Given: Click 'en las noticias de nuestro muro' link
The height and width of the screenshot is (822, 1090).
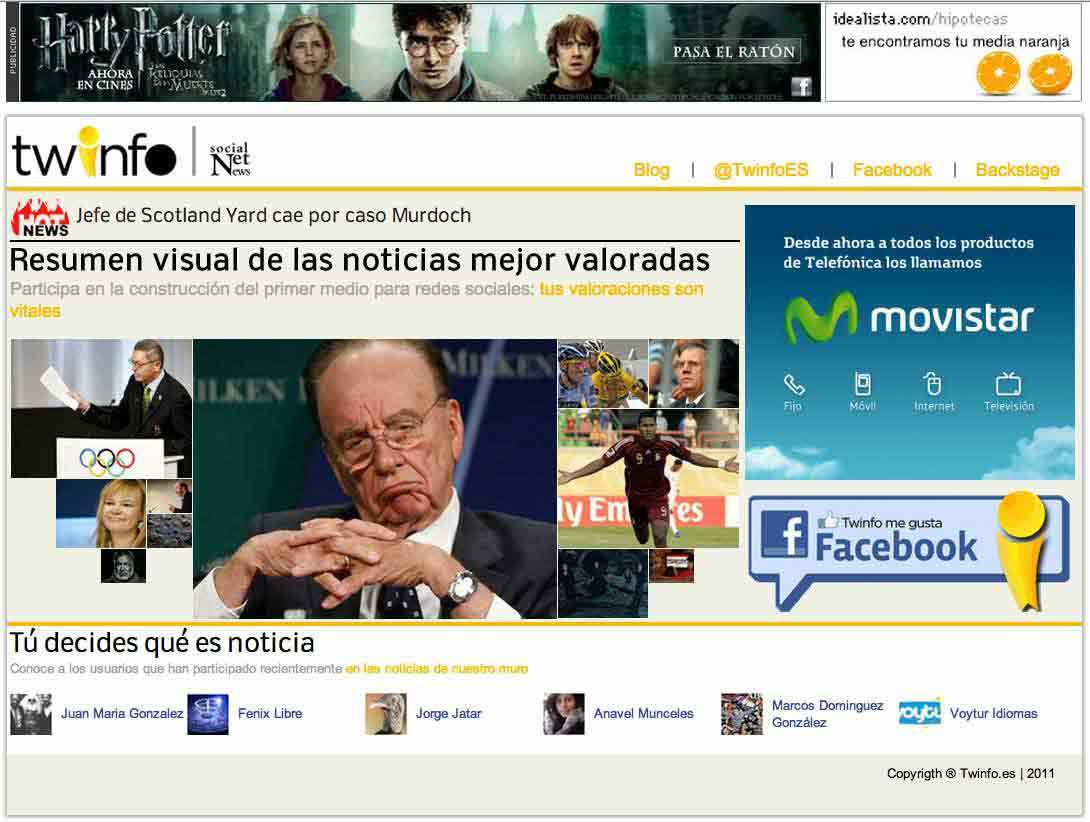Looking at the screenshot, I should 437,668.
